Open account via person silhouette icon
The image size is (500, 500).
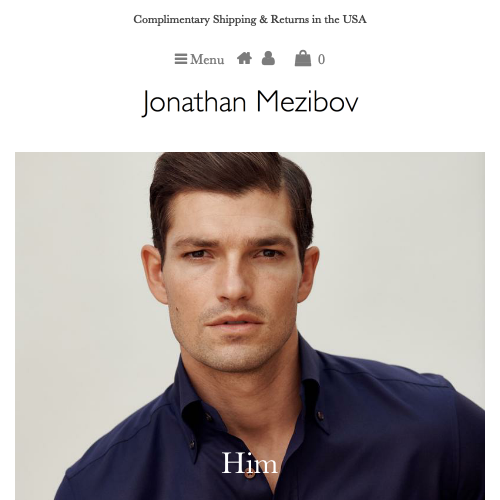(268, 58)
